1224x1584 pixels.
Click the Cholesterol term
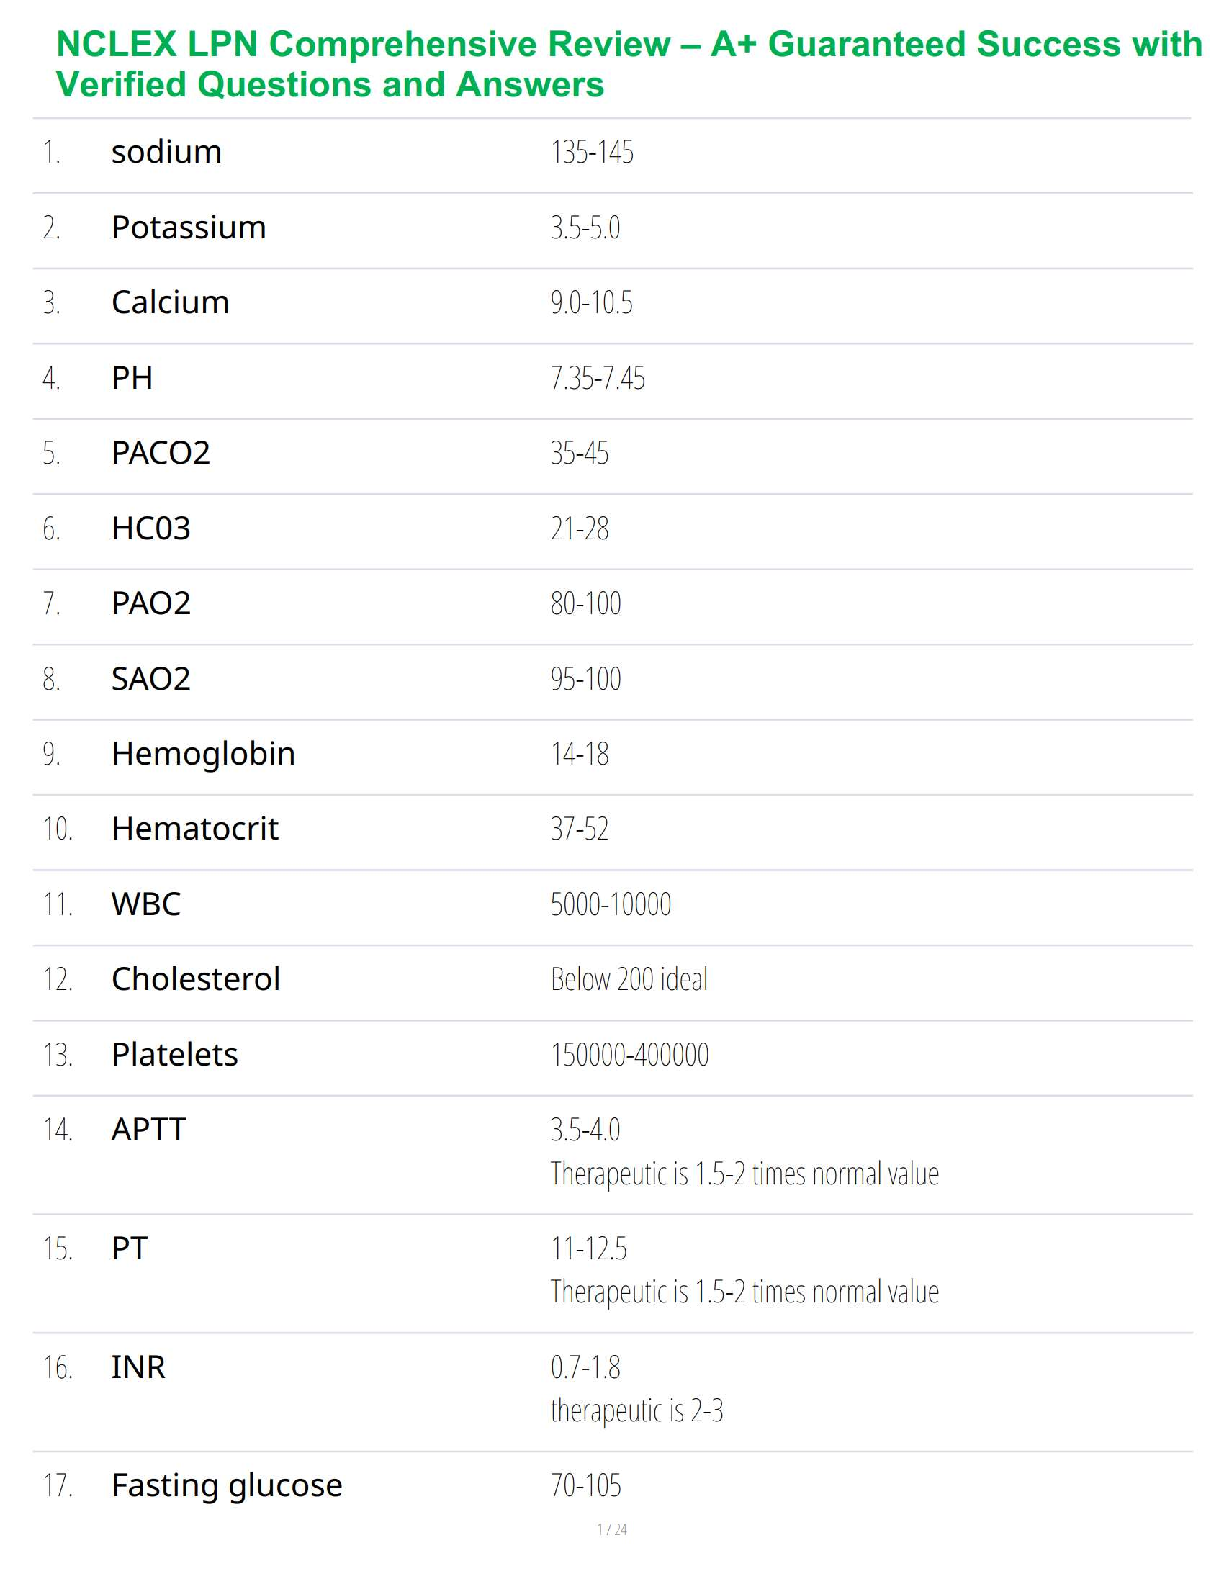pyautogui.click(x=196, y=980)
